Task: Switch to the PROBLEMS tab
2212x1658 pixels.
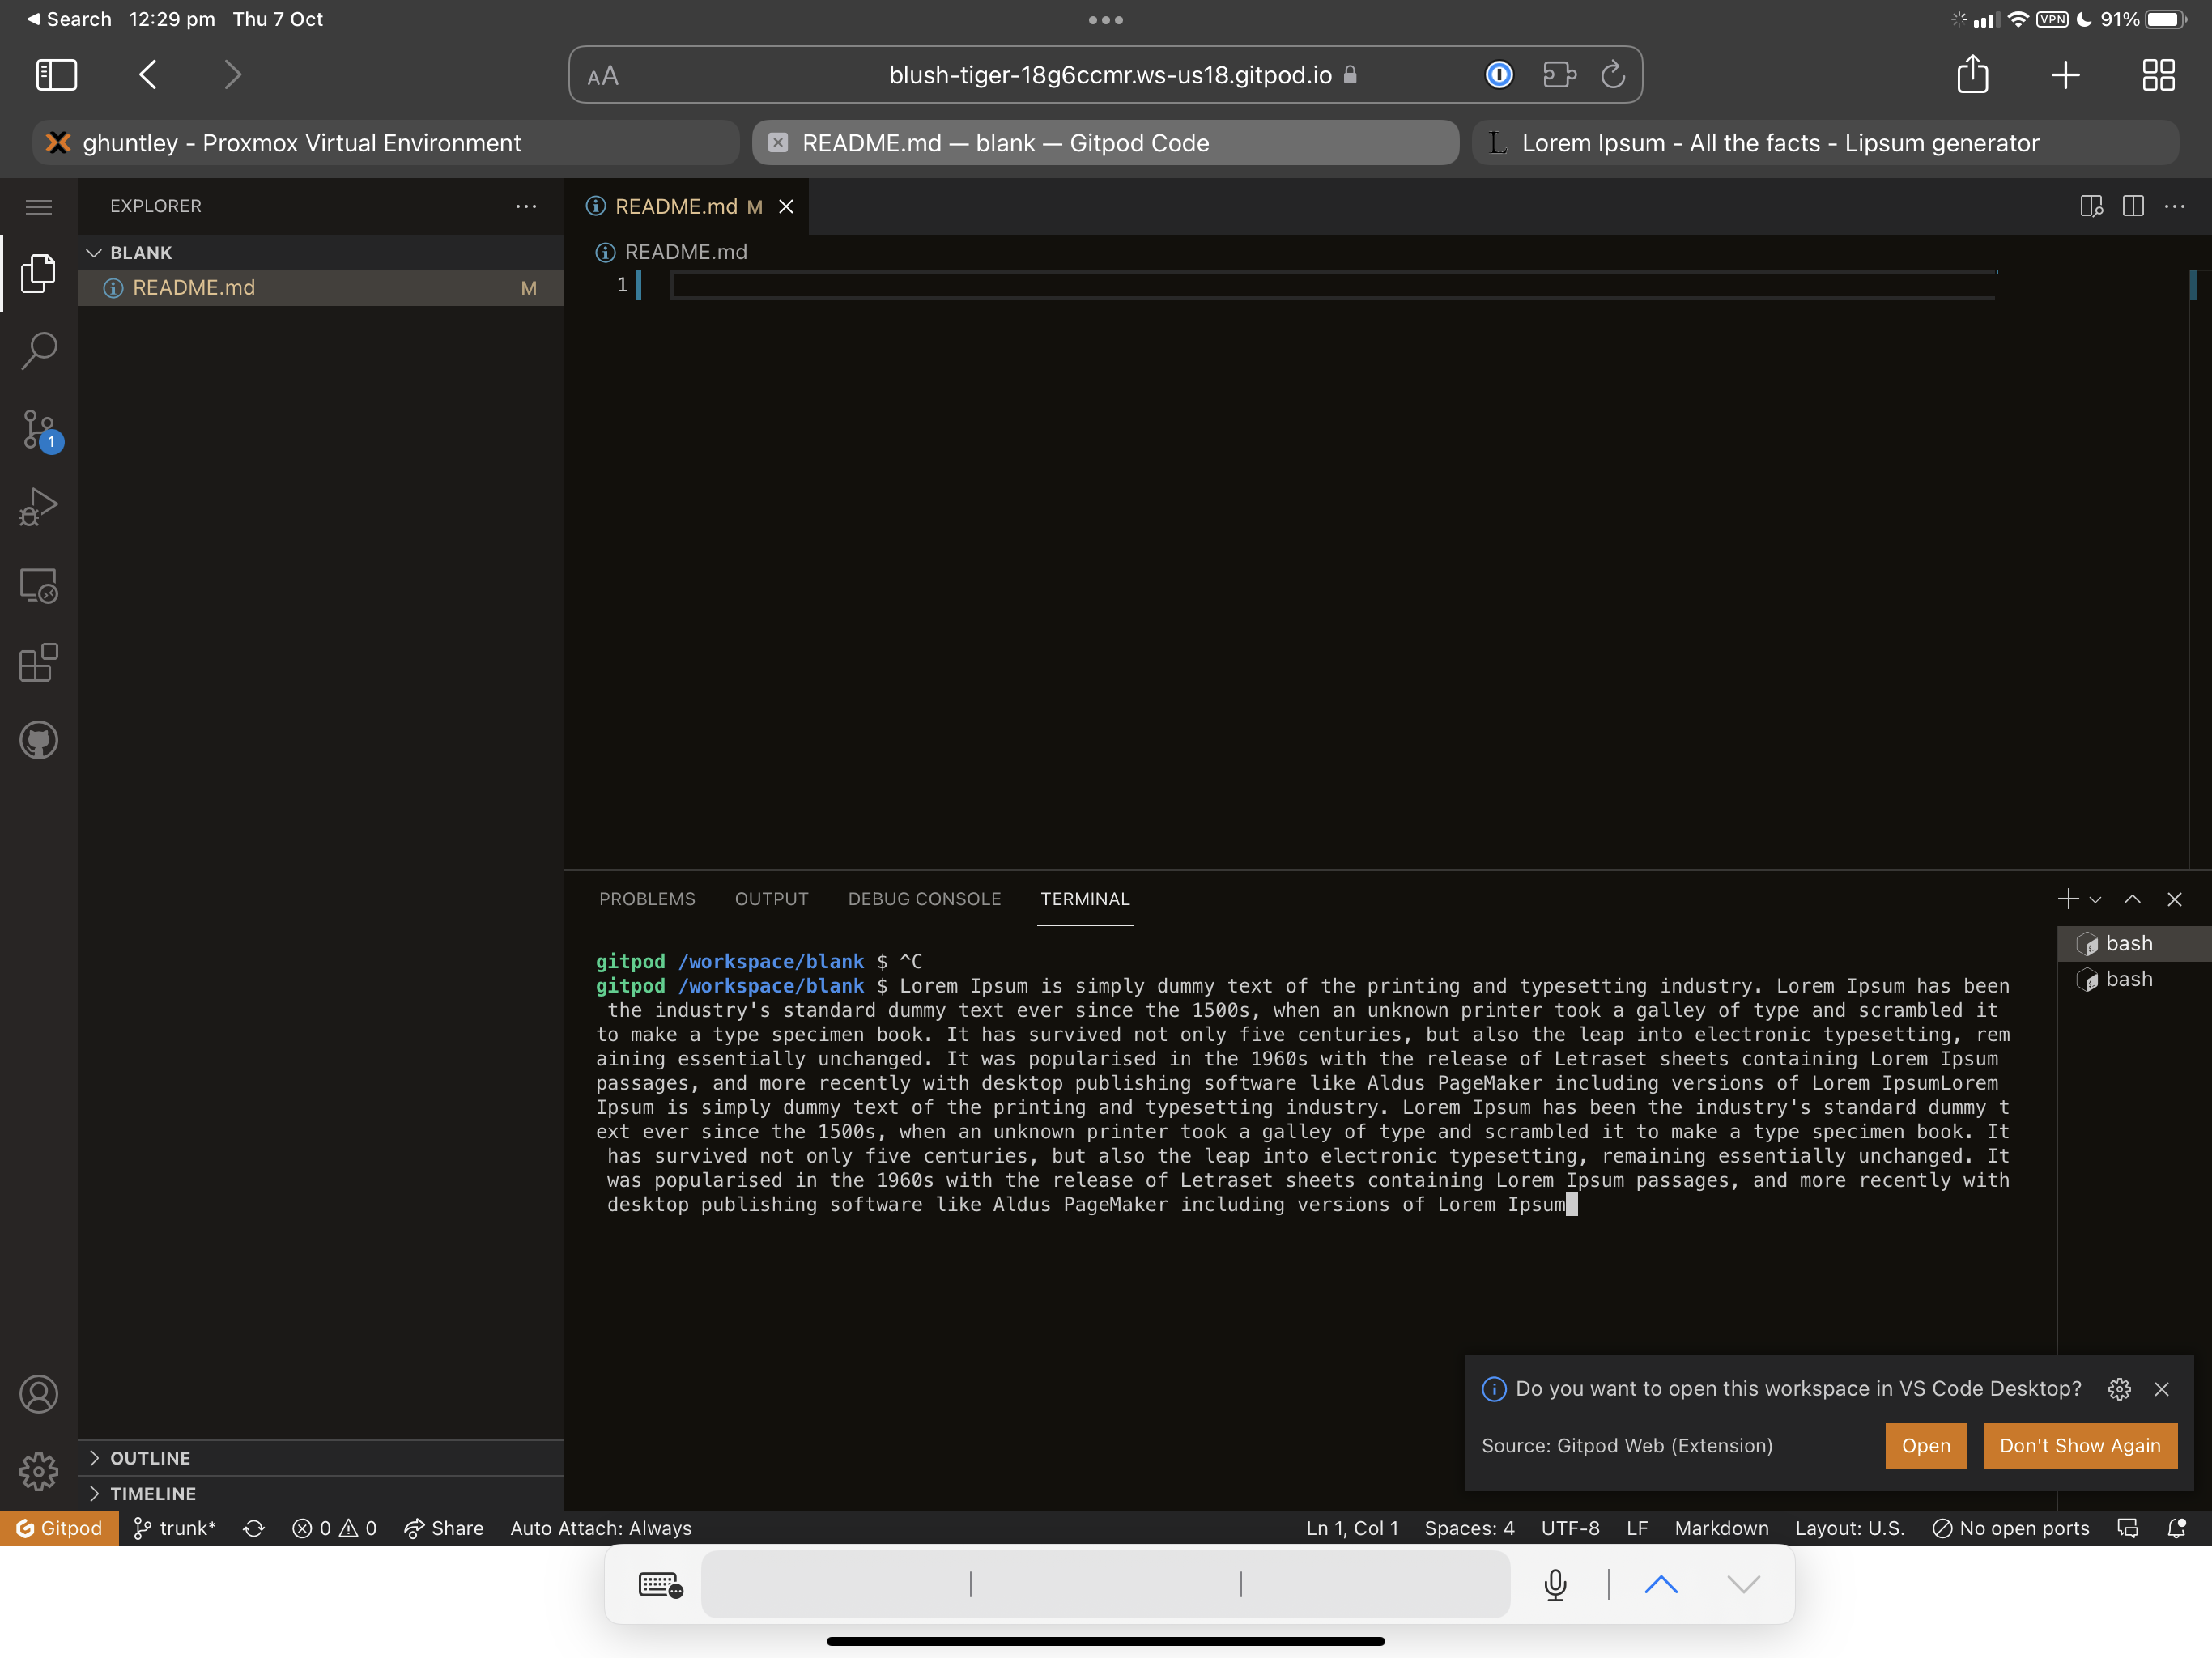Action: 647,898
